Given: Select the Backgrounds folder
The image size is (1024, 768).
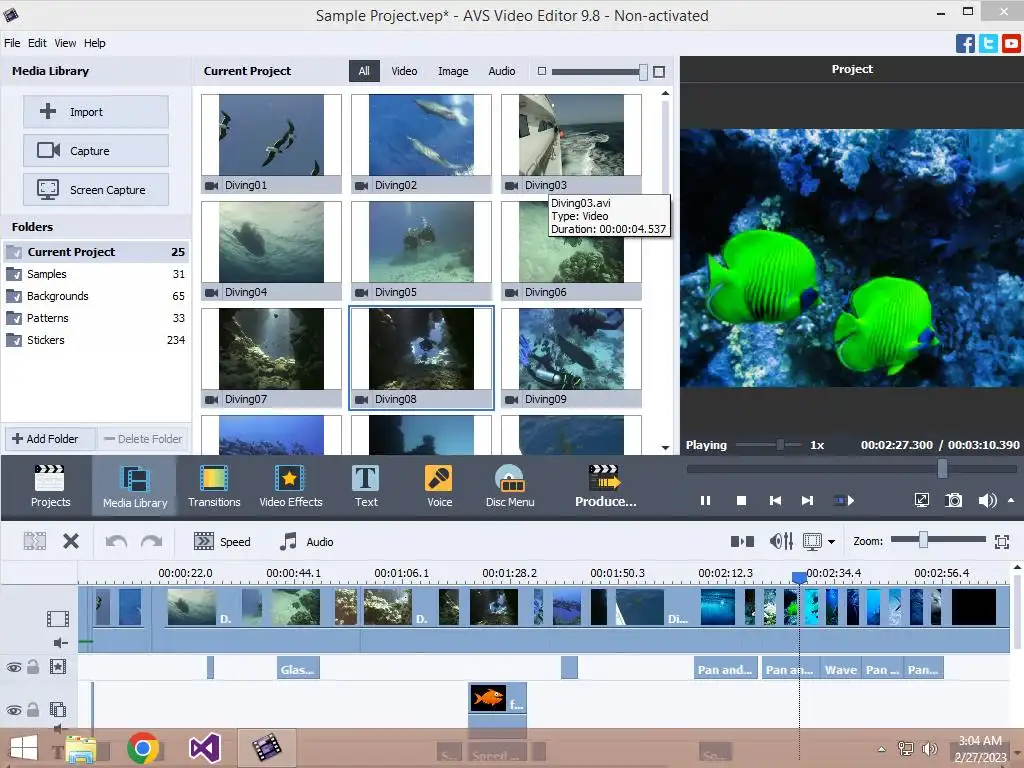Looking at the screenshot, I should pyautogui.click(x=96, y=296).
